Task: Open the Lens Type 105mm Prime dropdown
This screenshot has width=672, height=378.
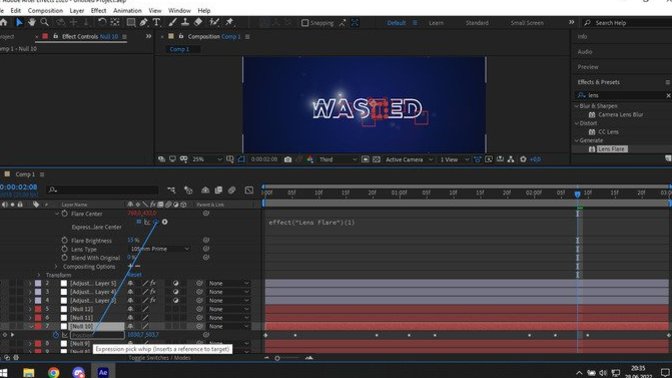Action: click(159, 249)
